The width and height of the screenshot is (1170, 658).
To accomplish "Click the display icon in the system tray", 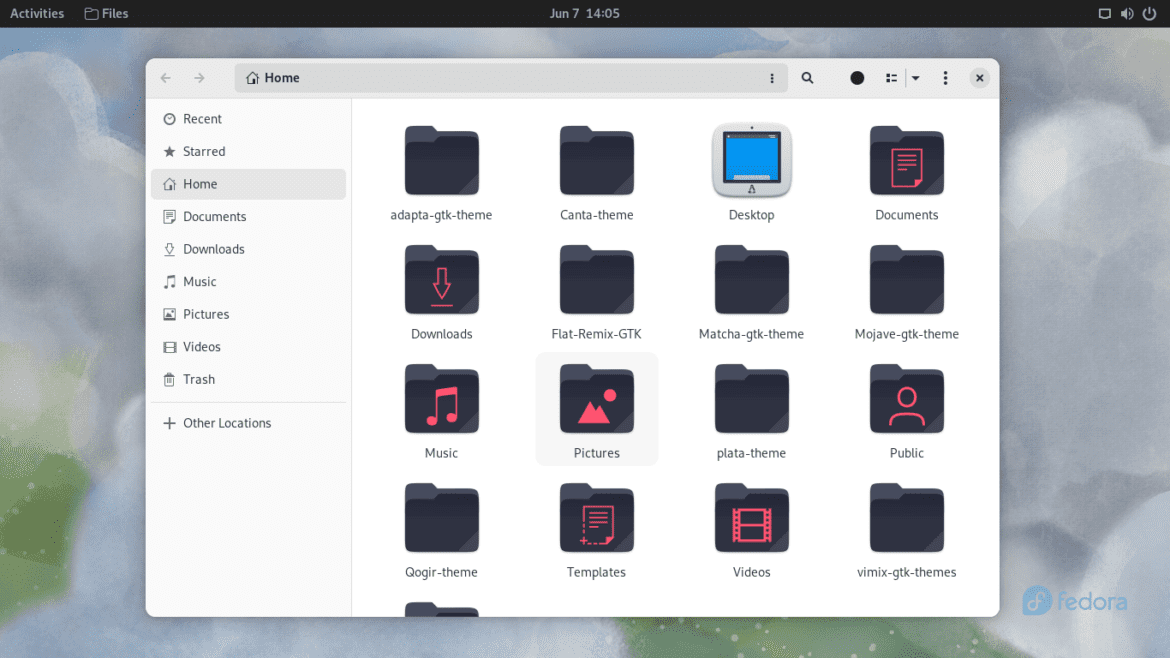I will [x=1103, y=13].
